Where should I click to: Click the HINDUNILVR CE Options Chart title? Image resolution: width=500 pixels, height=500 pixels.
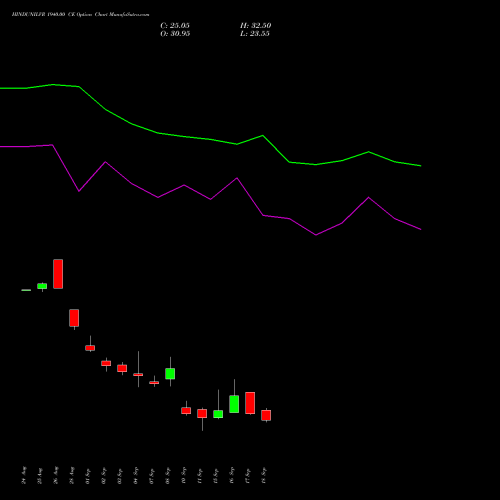click(80, 15)
